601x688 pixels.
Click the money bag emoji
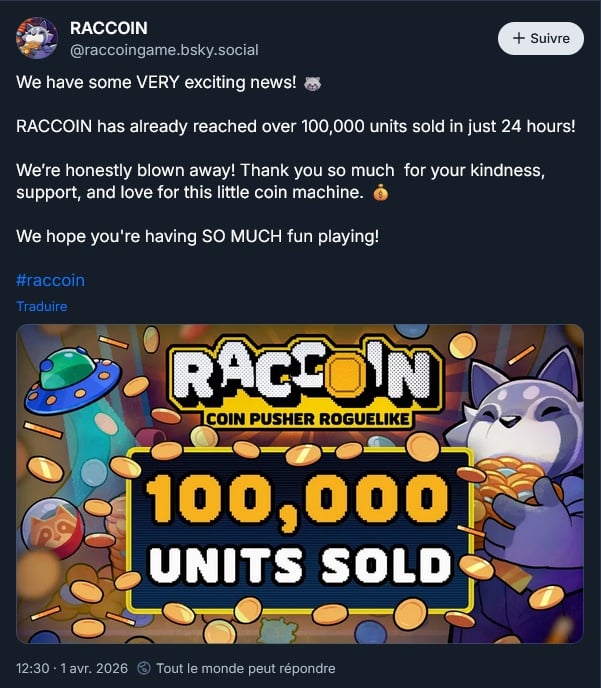pyautogui.click(x=380, y=193)
